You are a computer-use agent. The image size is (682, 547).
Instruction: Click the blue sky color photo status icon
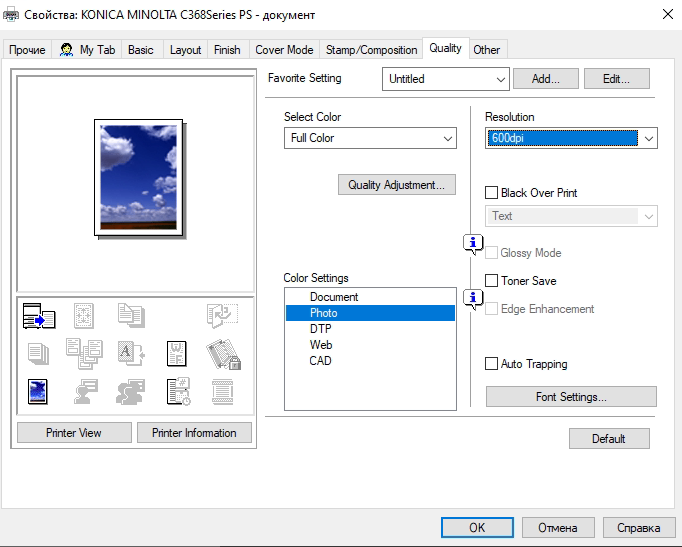pos(37,392)
